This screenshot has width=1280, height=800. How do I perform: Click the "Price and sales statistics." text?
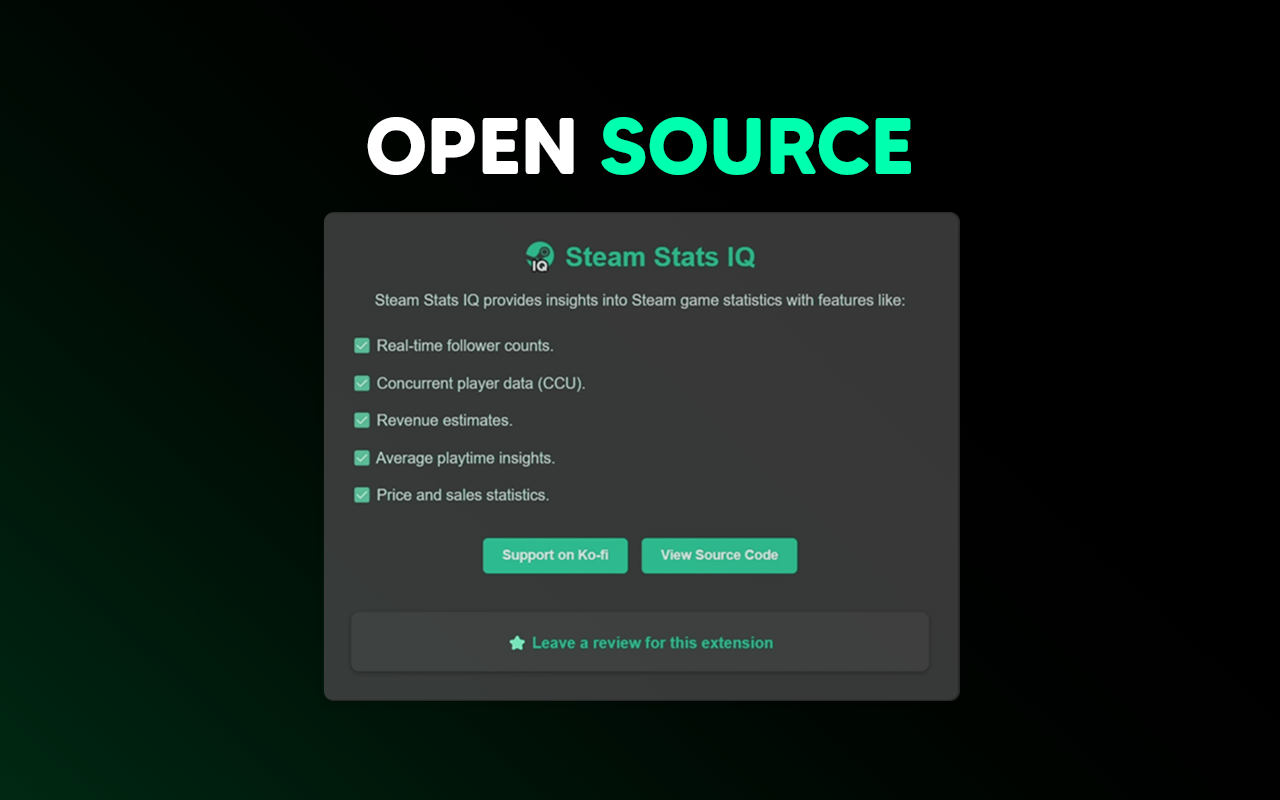pyautogui.click(x=463, y=495)
